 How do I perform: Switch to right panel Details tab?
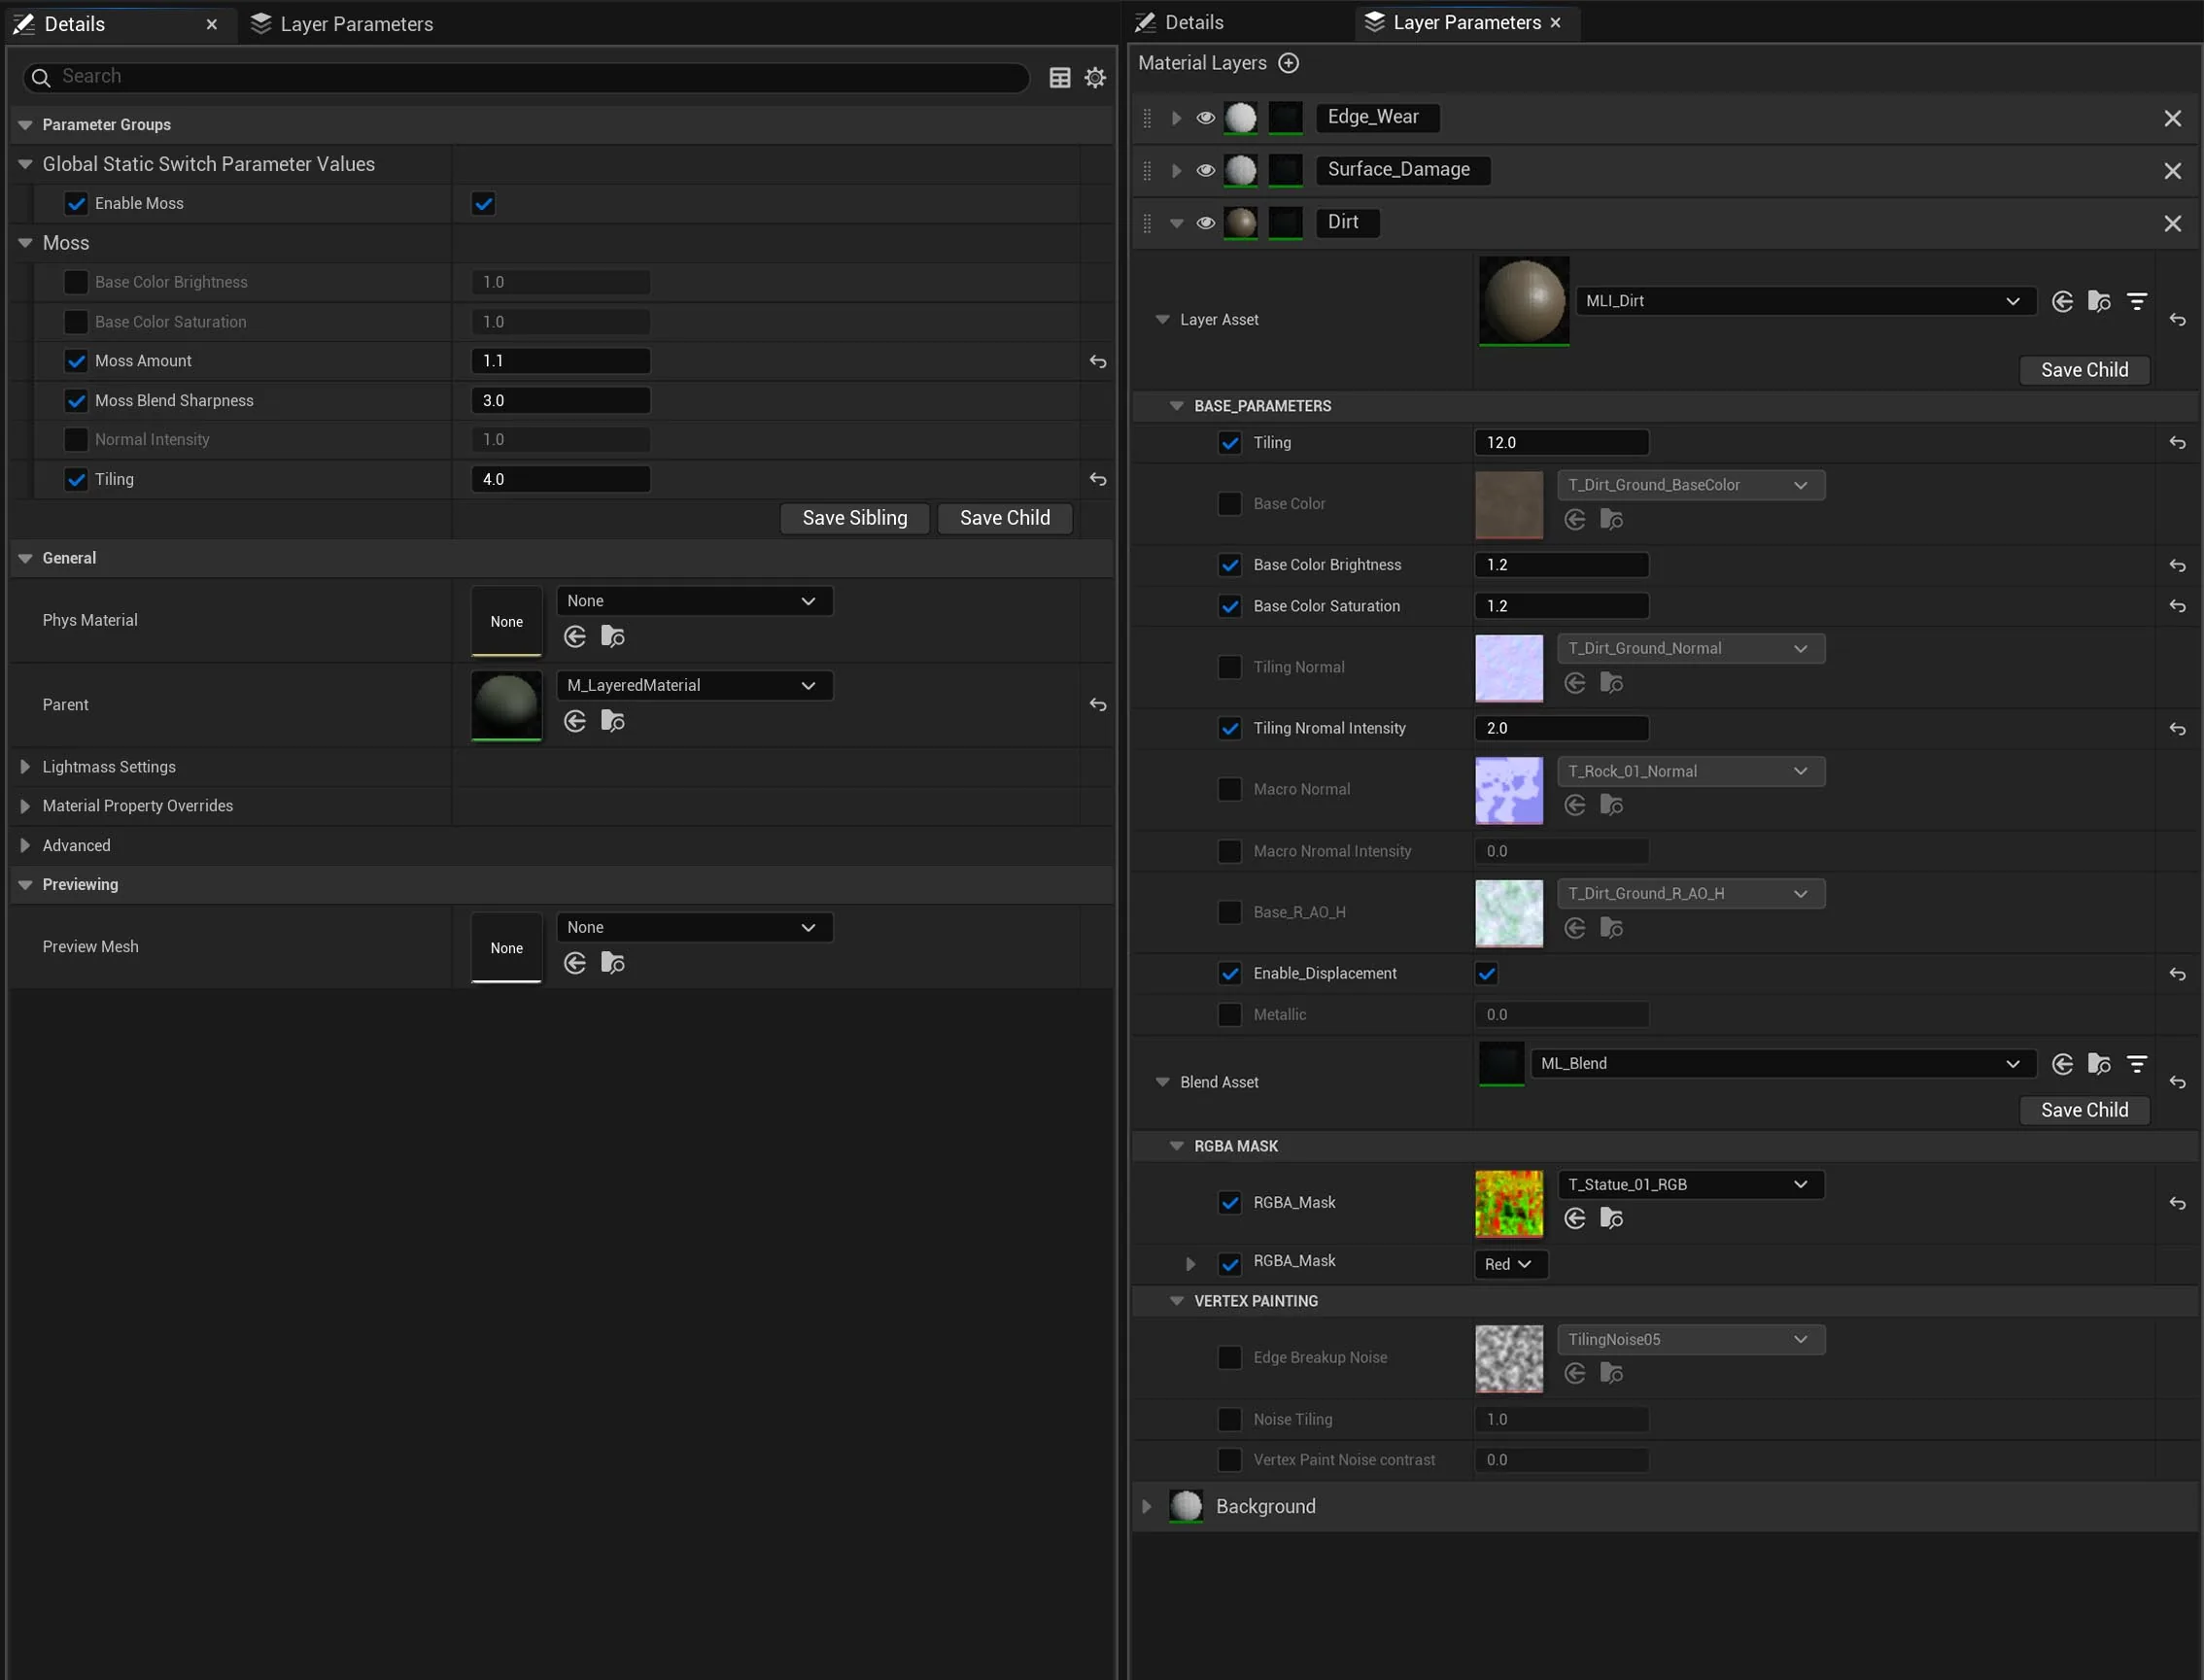click(x=1180, y=22)
